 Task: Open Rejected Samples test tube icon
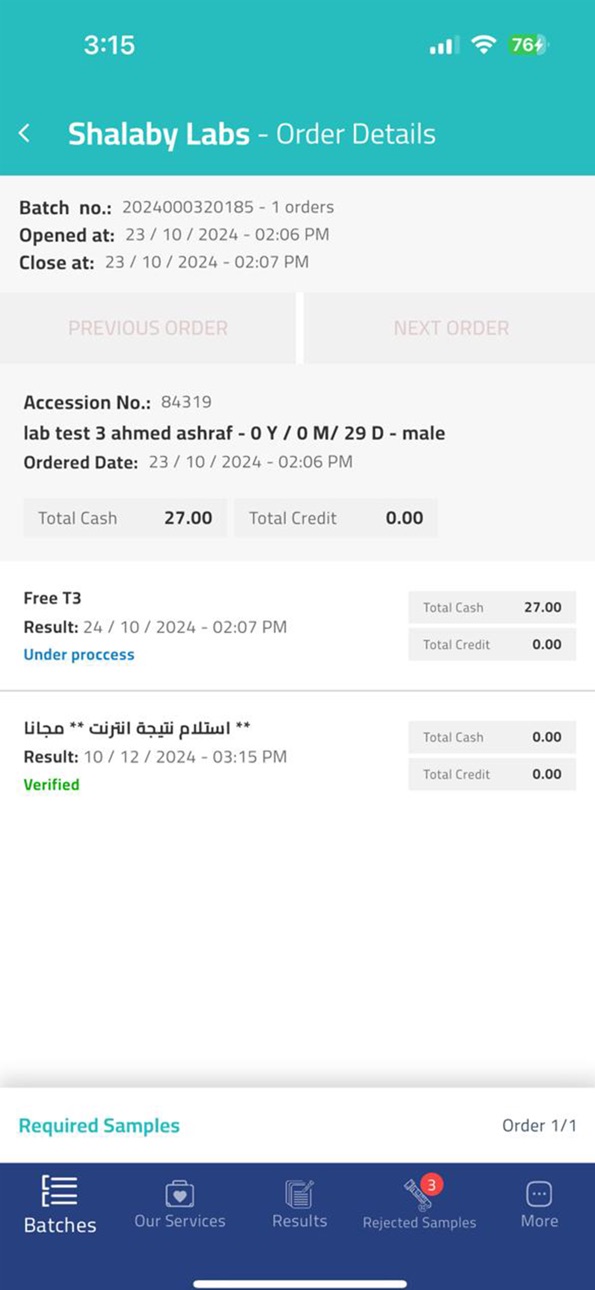[417, 1195]
